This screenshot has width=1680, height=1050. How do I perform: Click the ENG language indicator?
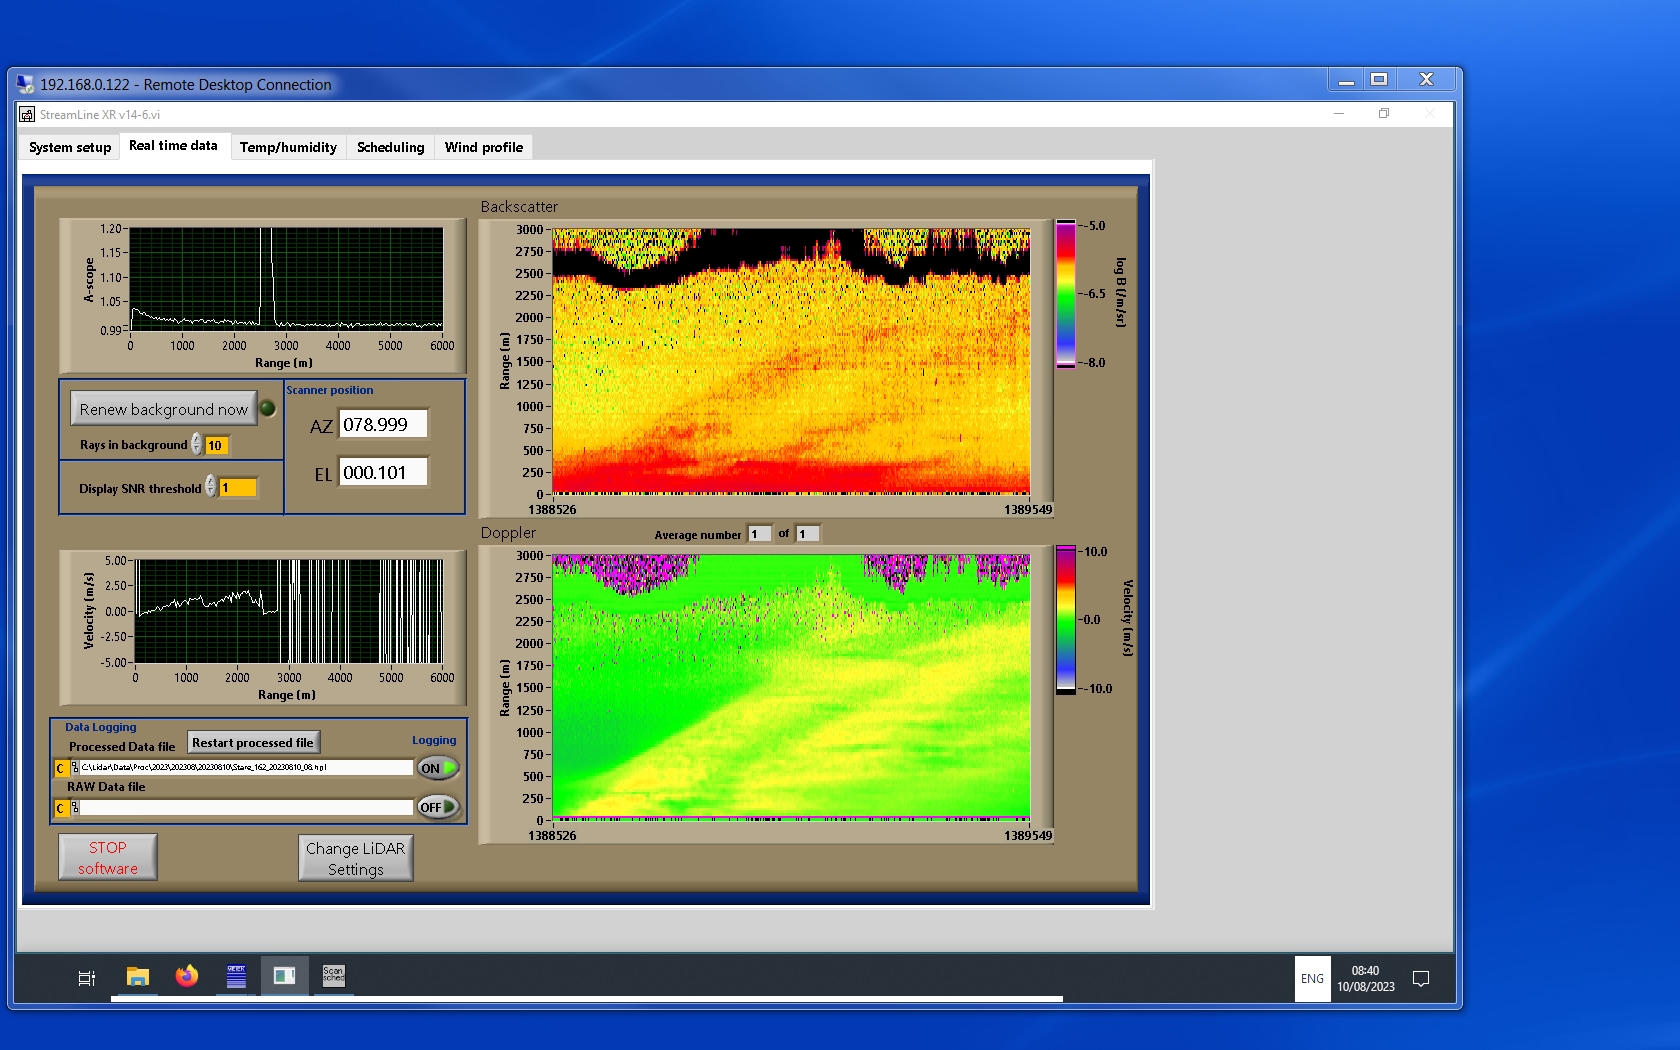pos(1312,979)
